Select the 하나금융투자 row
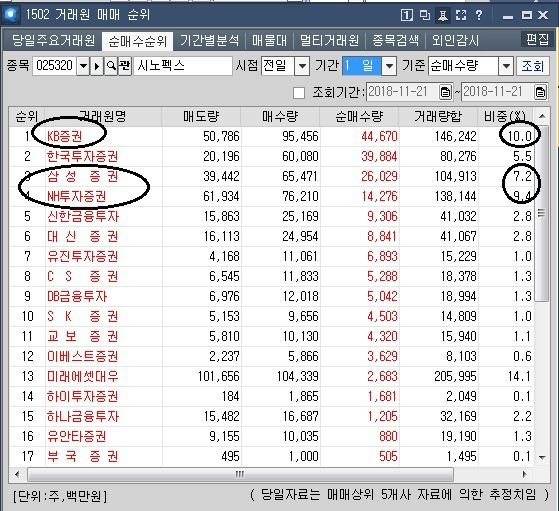Viewport: 559px width, 511px height. tap(272, 416)
